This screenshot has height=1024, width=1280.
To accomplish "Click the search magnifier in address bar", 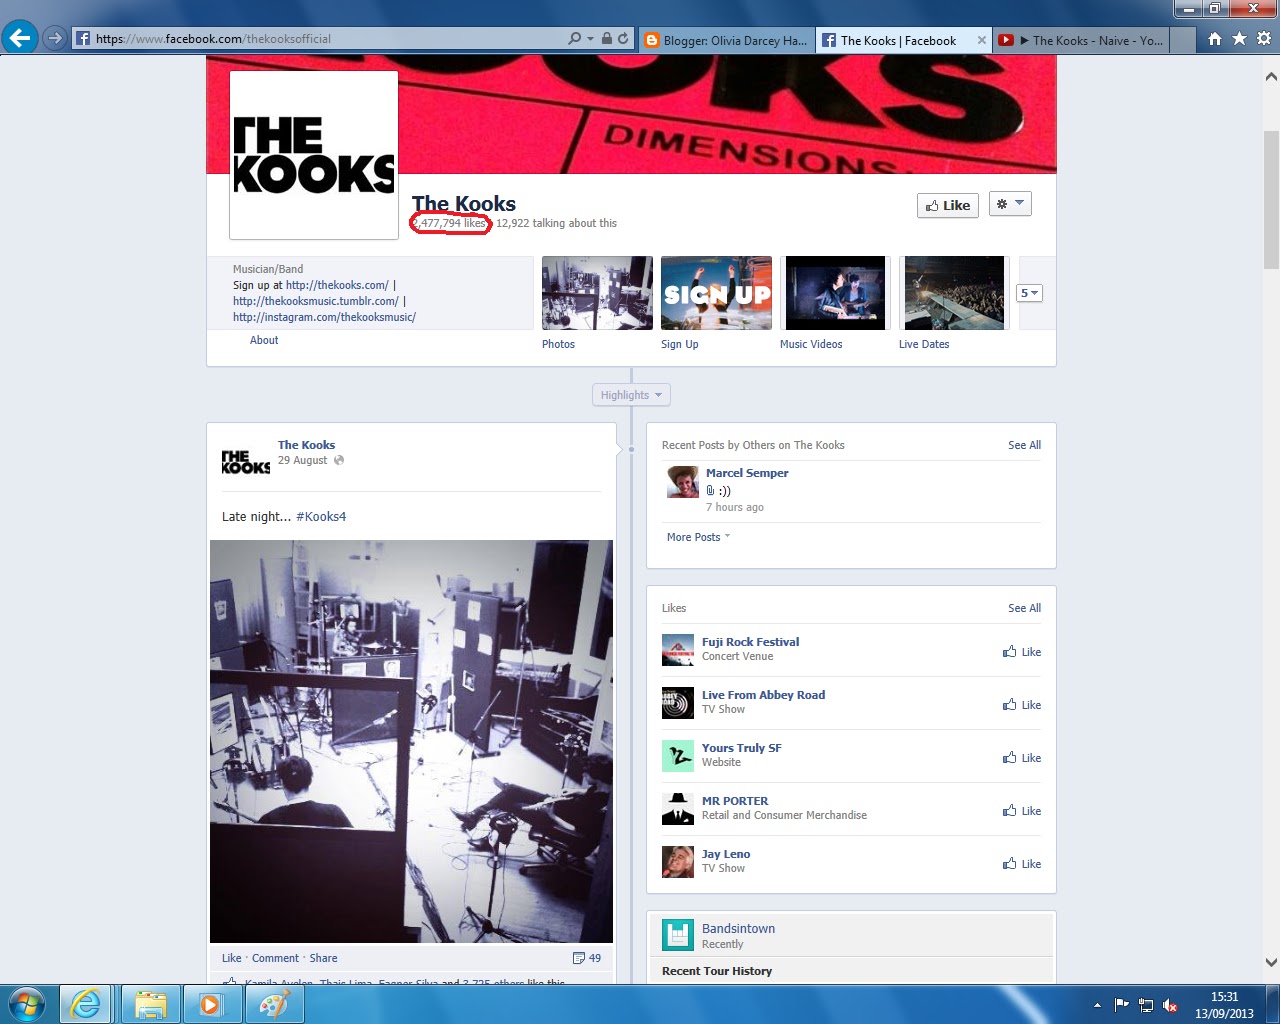I will click(x=574, y=39).
